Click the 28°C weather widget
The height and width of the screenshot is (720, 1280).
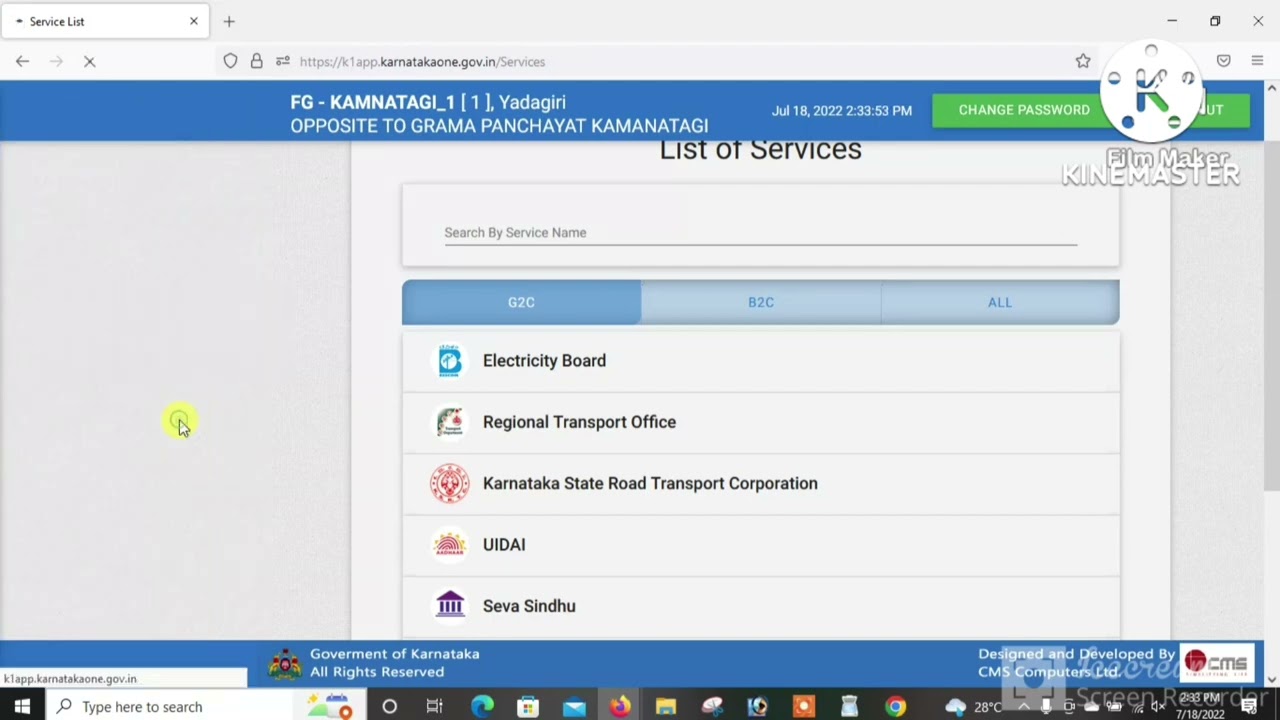pos(975,707)
